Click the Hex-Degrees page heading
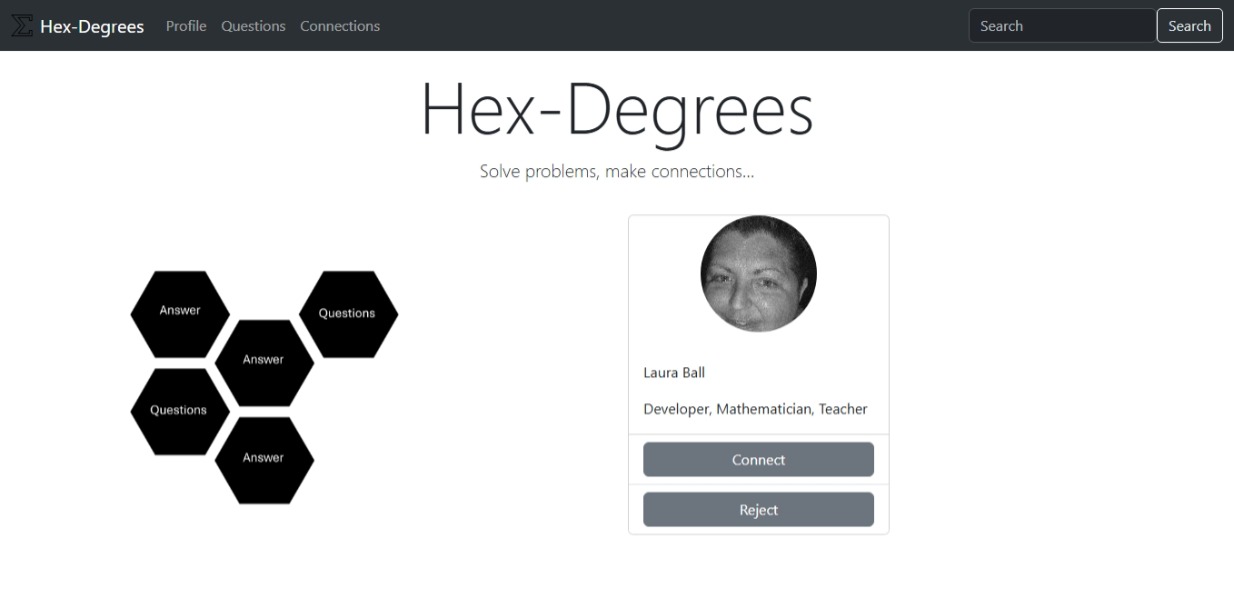1234x590 pixels. tap(617, 112)
